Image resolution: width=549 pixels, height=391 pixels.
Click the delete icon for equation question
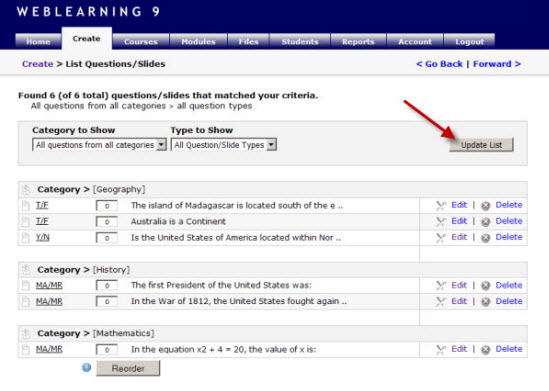[x=485, y=350]
